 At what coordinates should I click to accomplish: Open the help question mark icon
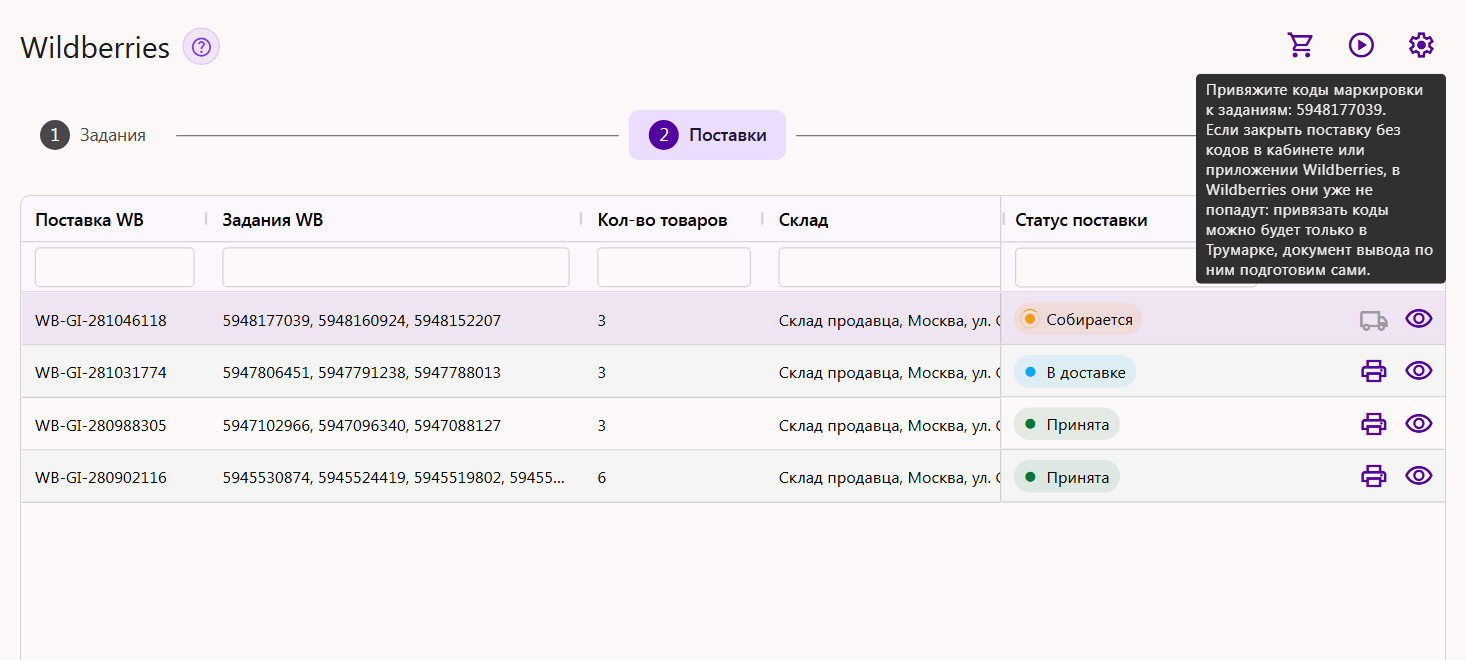click(201, 47)
